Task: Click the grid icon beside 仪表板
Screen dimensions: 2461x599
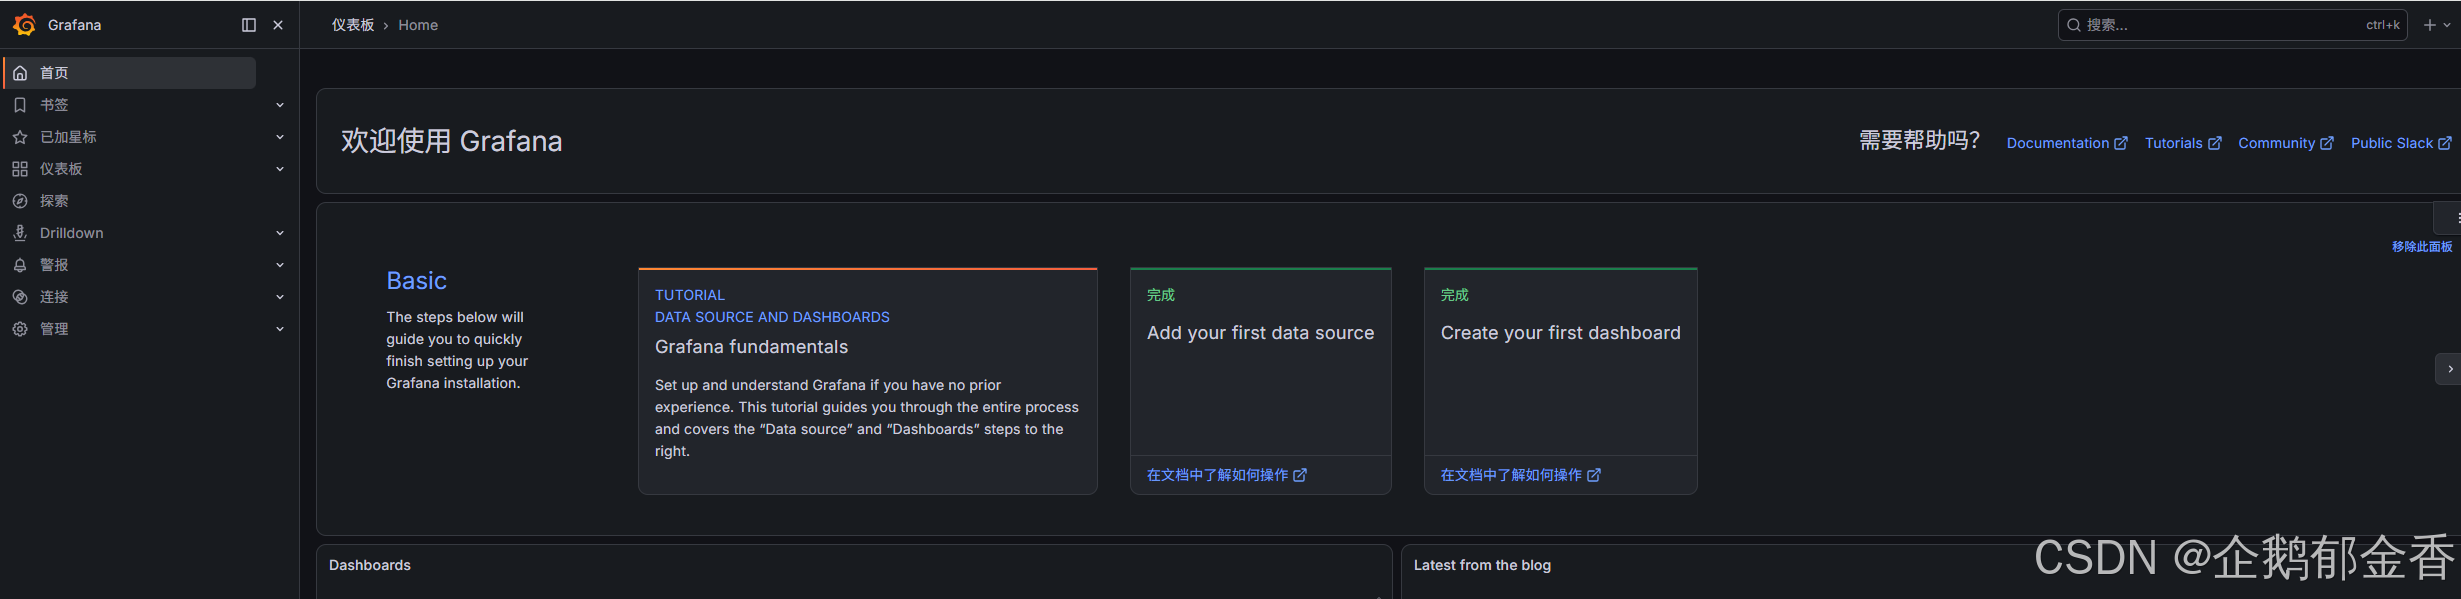Action: (20, 169)
